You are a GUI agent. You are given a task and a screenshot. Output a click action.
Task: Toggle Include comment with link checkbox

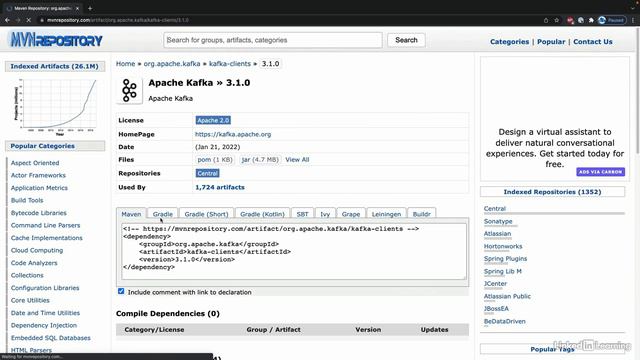pos(121,291)
